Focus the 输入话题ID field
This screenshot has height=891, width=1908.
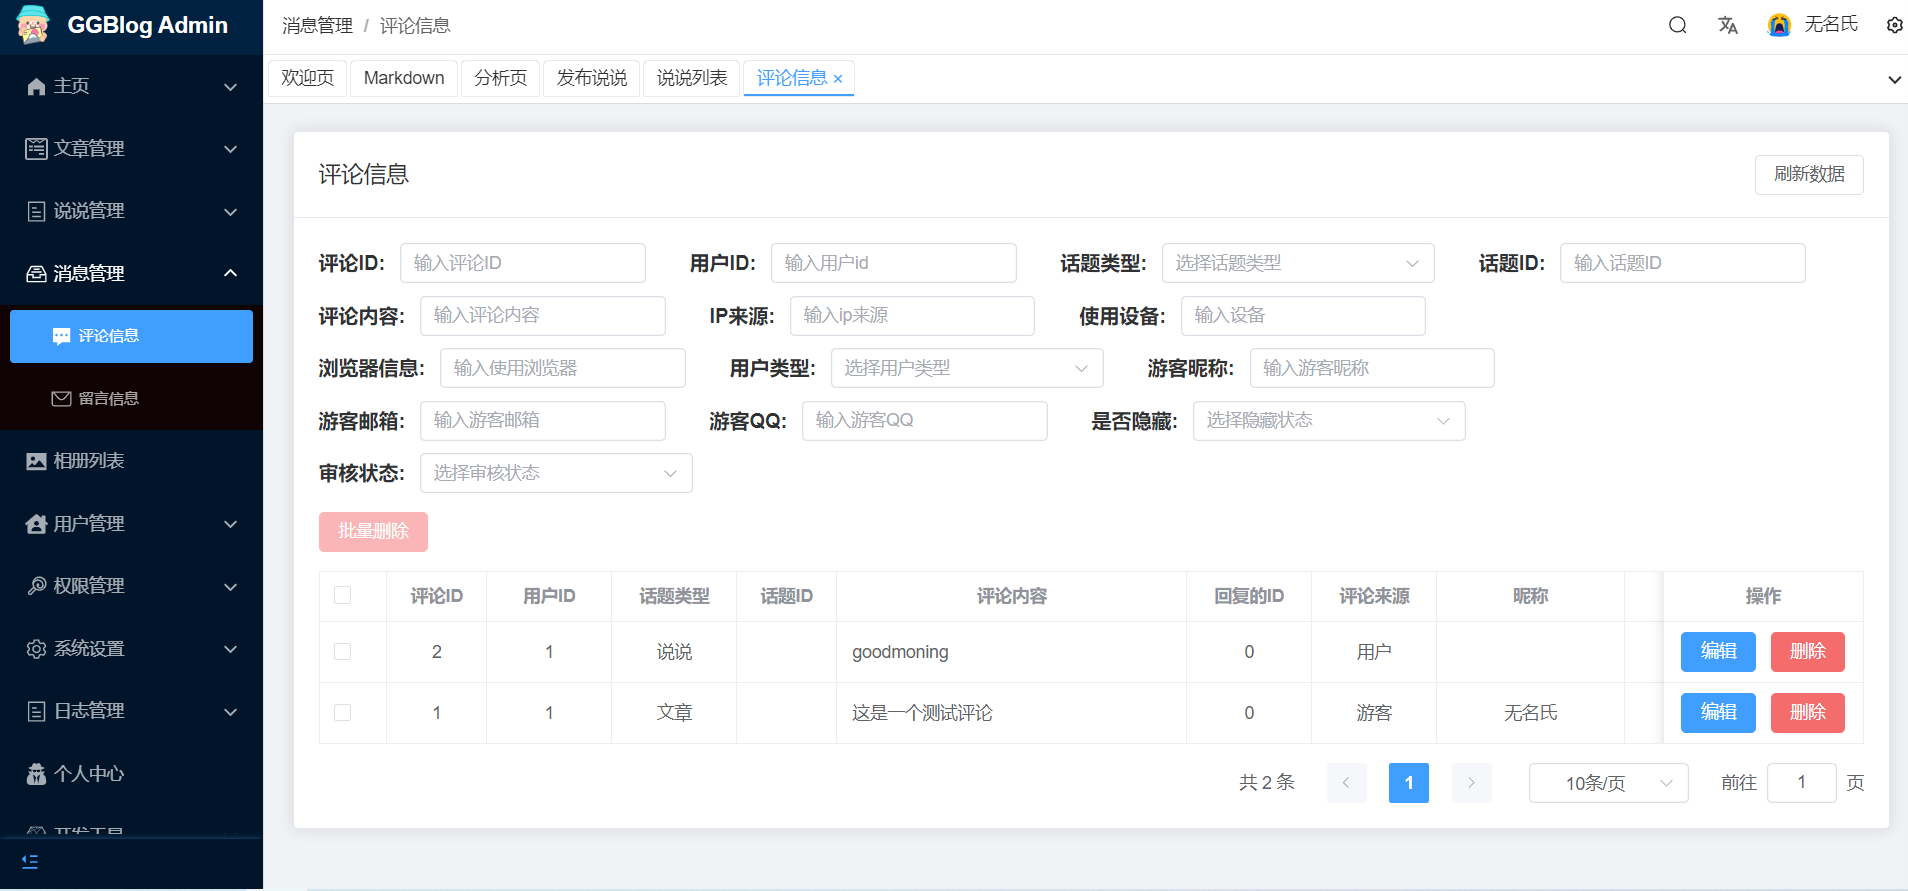pos(1682,263)
